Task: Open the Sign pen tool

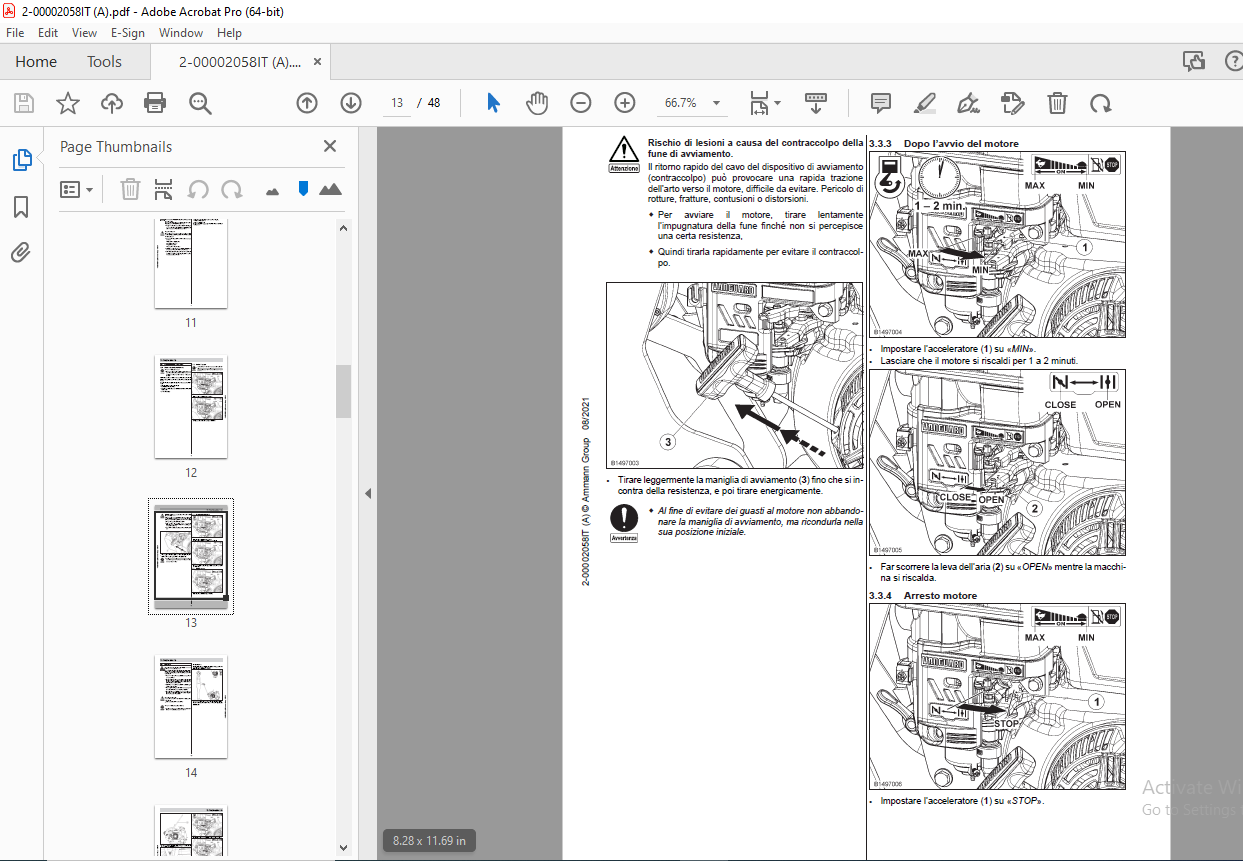Action: [x=968, y=103]
